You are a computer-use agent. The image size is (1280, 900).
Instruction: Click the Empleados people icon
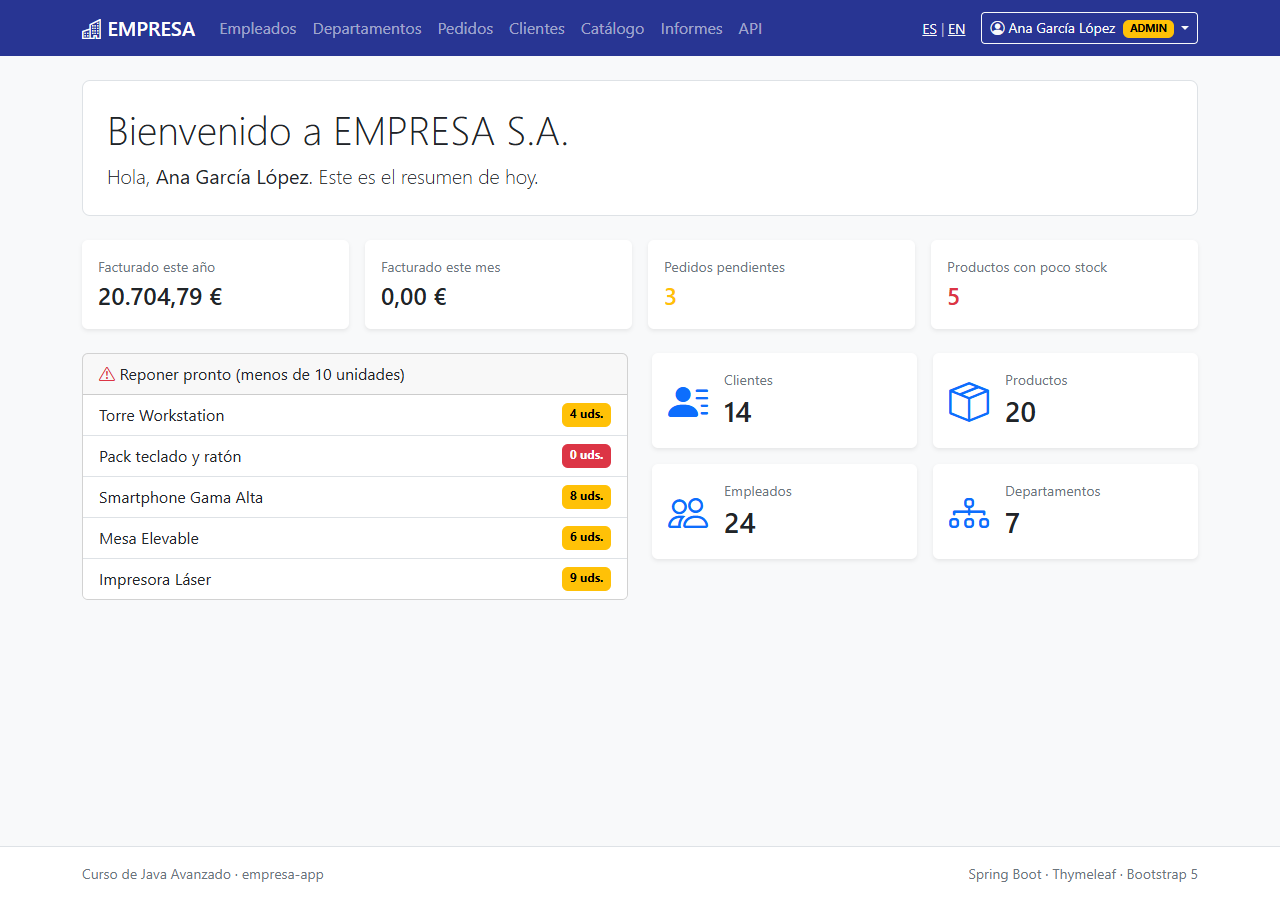pyautogui.click(x=688, y=513)
